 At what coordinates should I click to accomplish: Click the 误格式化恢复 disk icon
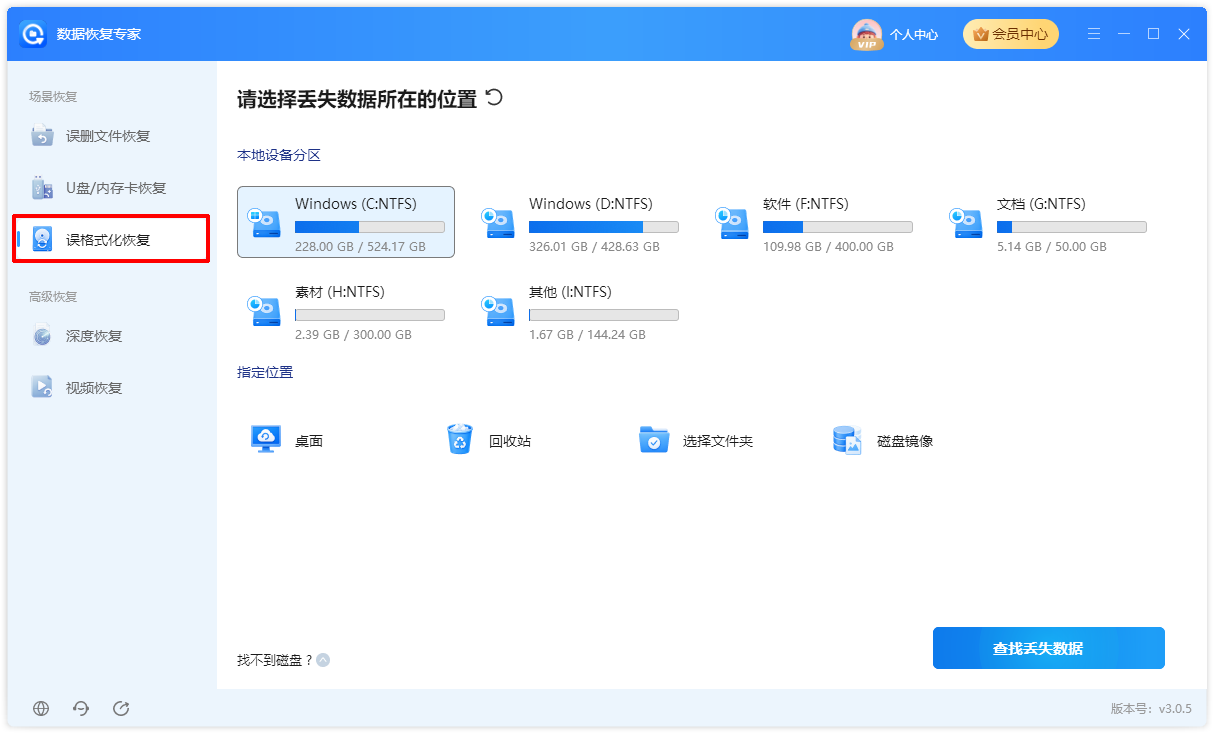click(42, 240)
